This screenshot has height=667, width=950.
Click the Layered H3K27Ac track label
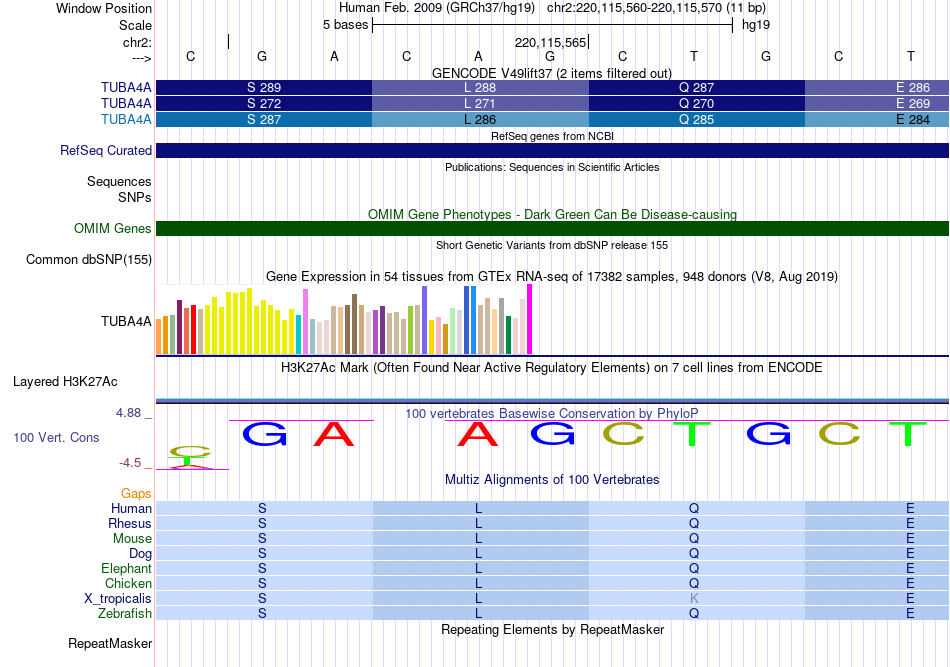click(x=65, y=382)
